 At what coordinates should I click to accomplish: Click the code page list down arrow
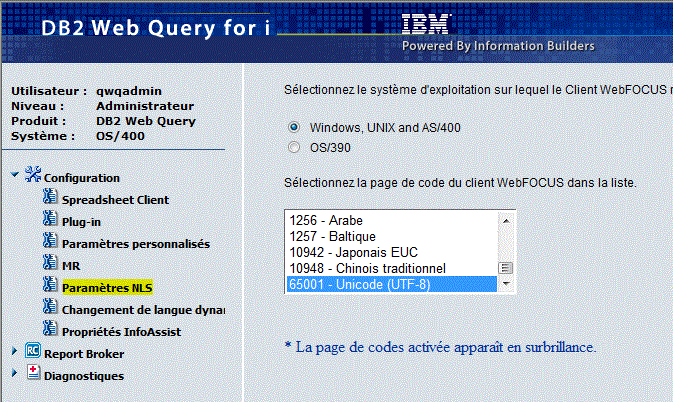(x=506, y=284)
